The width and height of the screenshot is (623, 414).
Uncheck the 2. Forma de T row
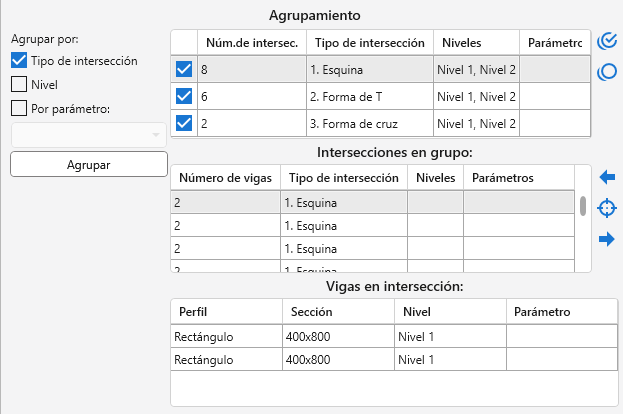pos(184,97)
